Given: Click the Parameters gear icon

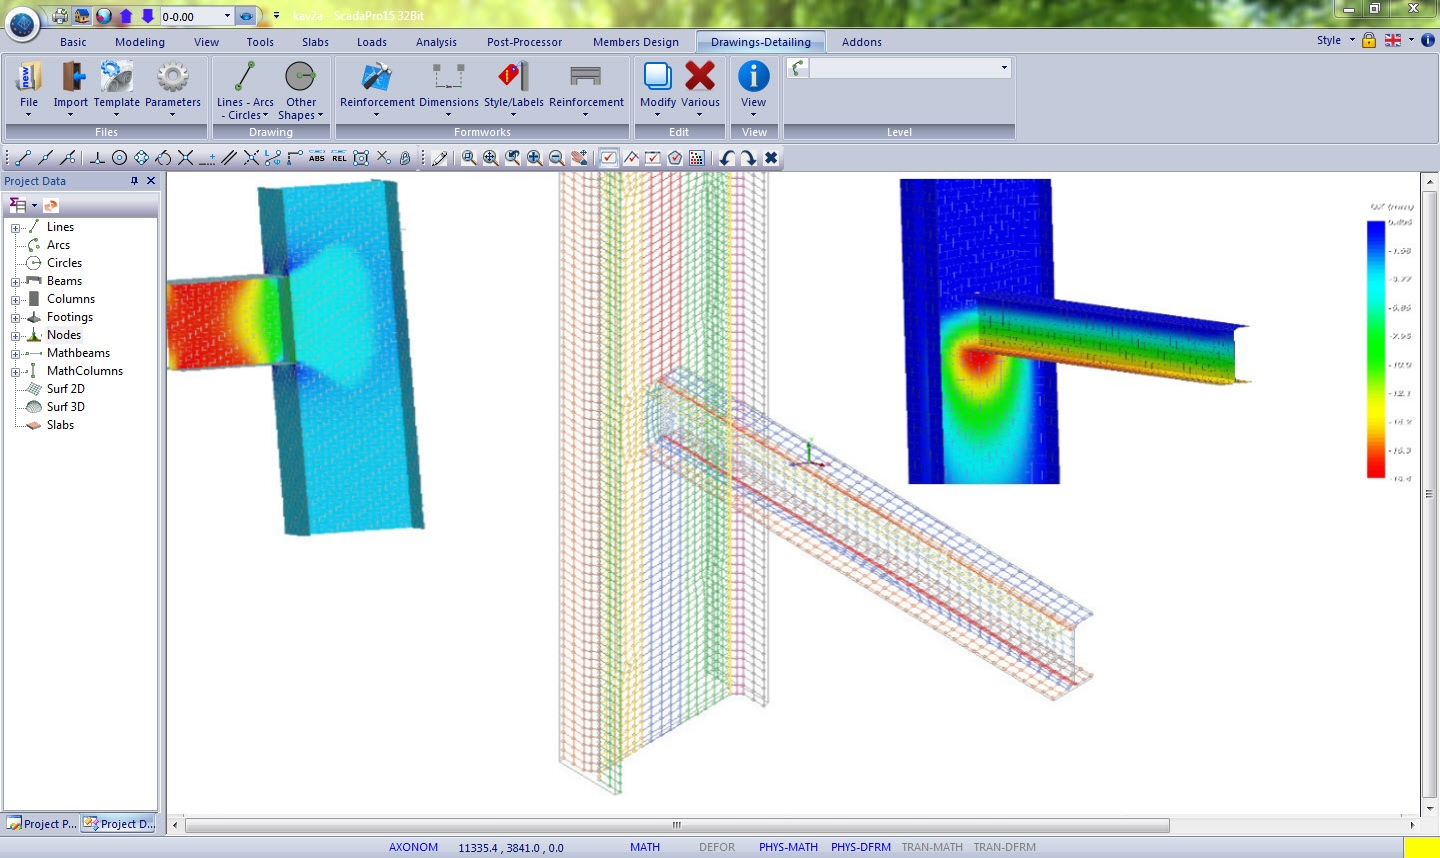Looking at the screenshot, I should point(172,78).
